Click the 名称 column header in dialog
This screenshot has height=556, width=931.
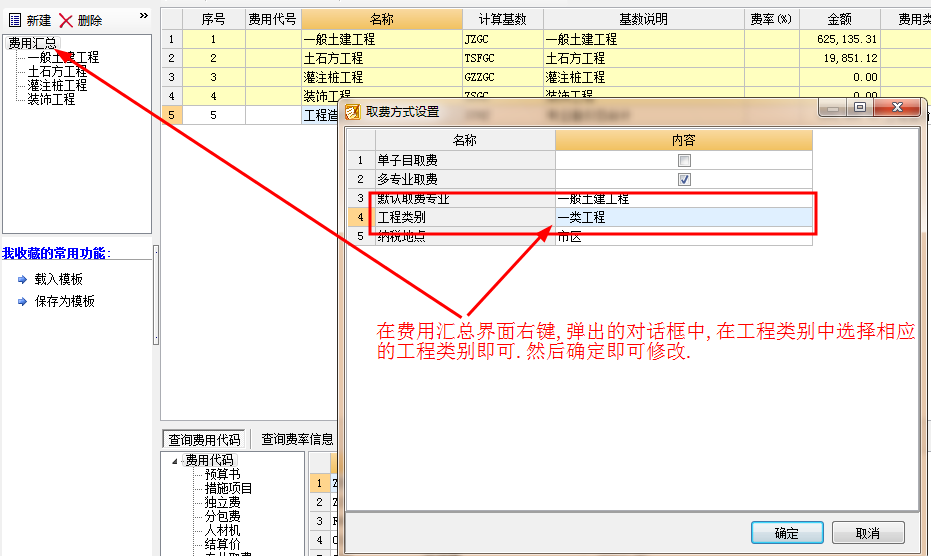point(465,140)
